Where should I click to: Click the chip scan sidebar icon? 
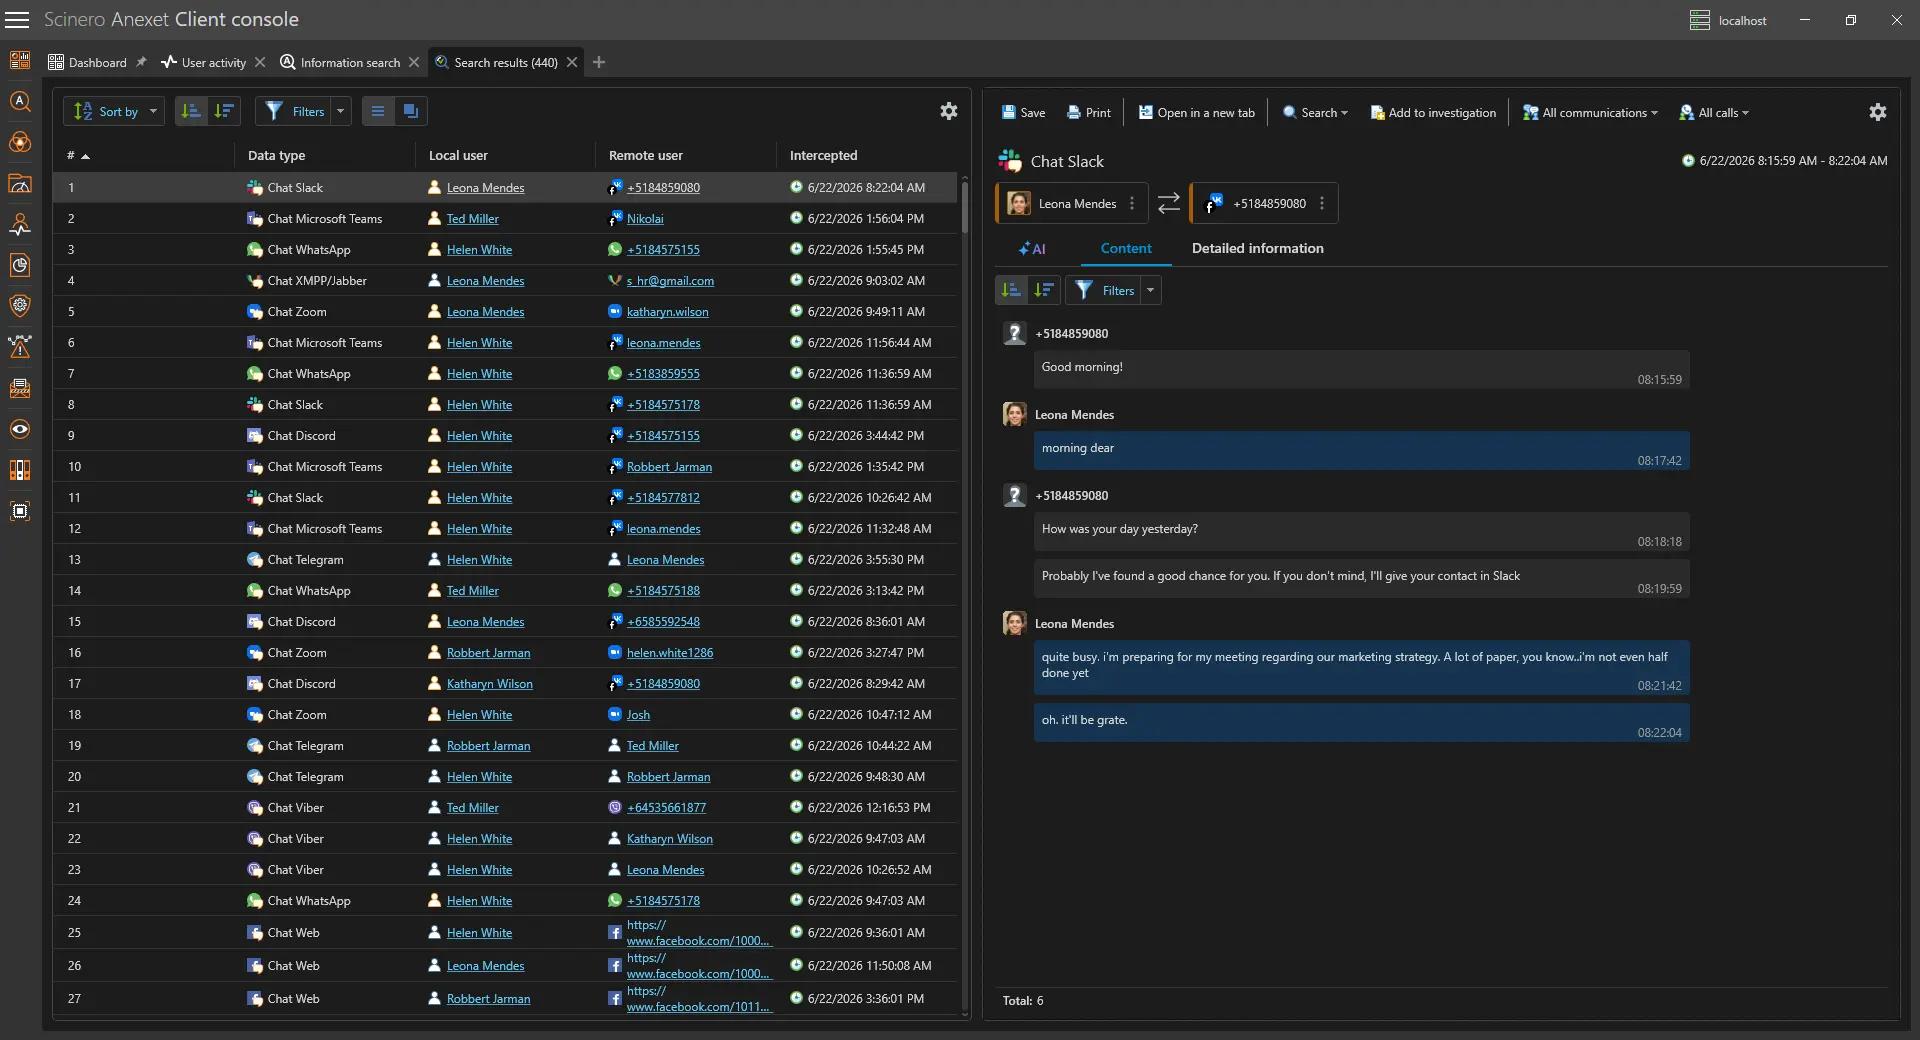20,511
